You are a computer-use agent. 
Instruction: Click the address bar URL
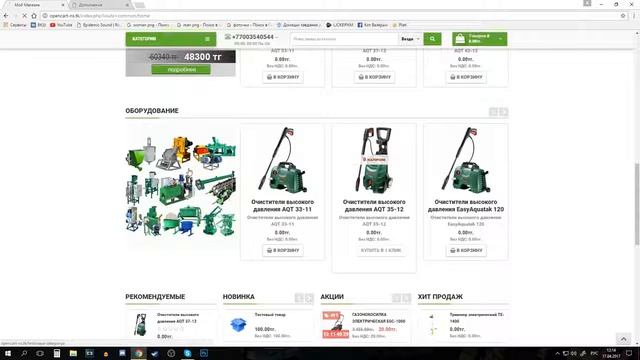tap(100, 16)
